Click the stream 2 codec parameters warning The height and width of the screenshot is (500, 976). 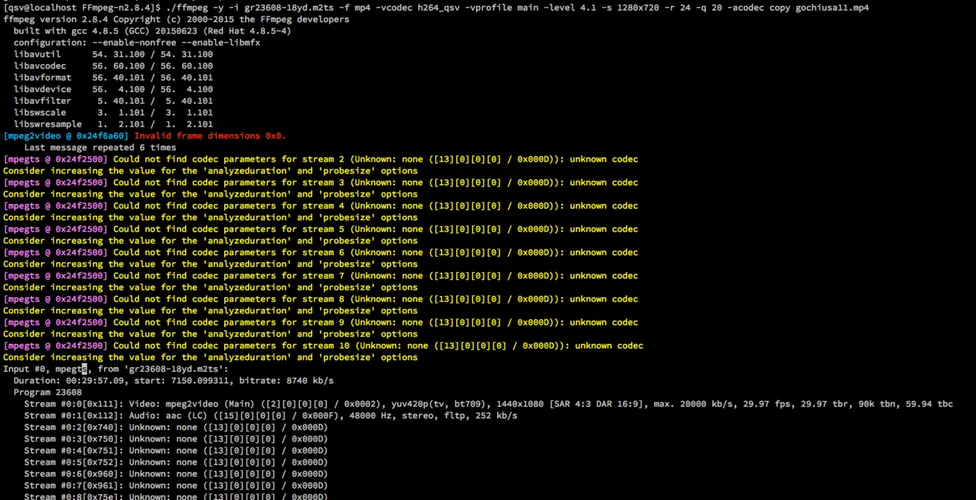[x=320, y=159]
